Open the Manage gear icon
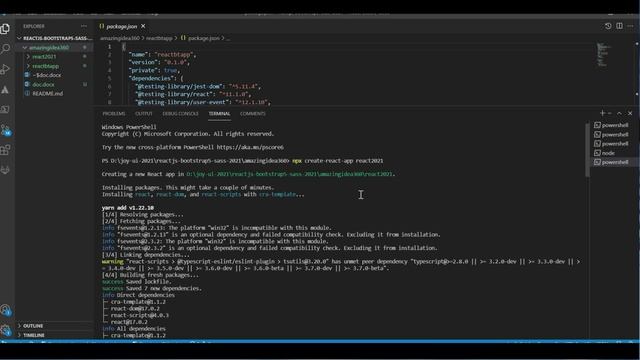The width and height of the screenshot is (640, 360). pyautogui.click(x=6, y=330)
